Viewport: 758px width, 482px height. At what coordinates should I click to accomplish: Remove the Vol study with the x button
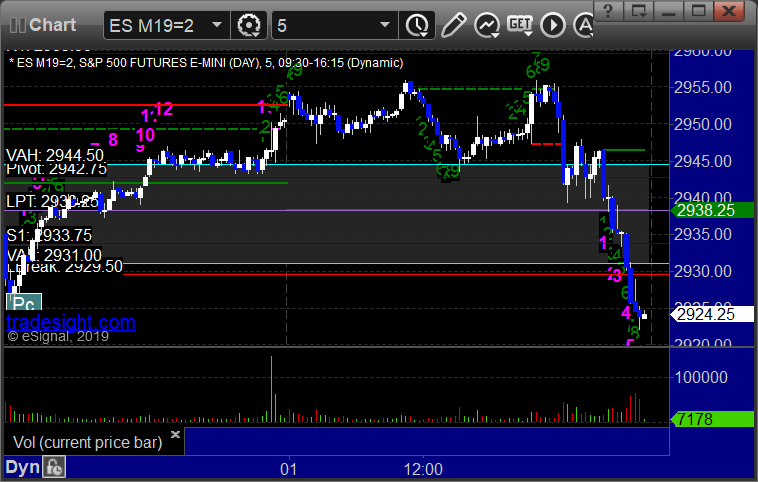pos(175,434)
